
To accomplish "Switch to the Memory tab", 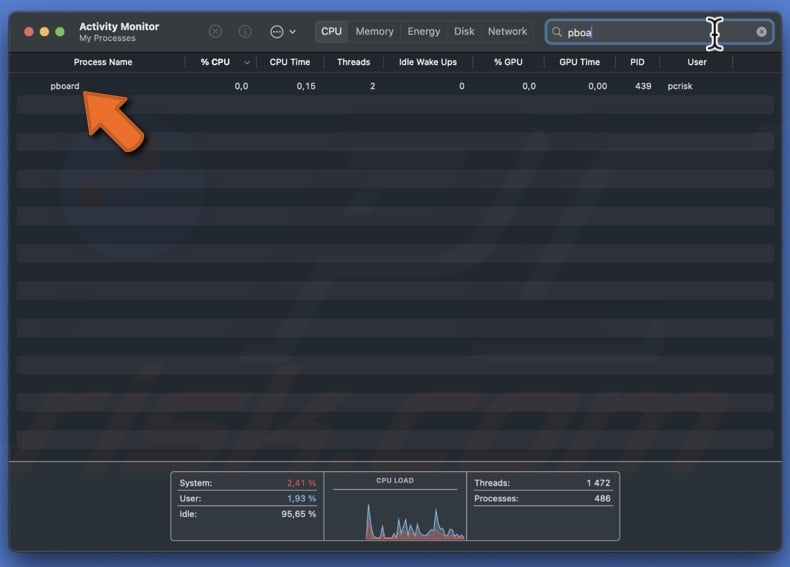I will [374, 31].
